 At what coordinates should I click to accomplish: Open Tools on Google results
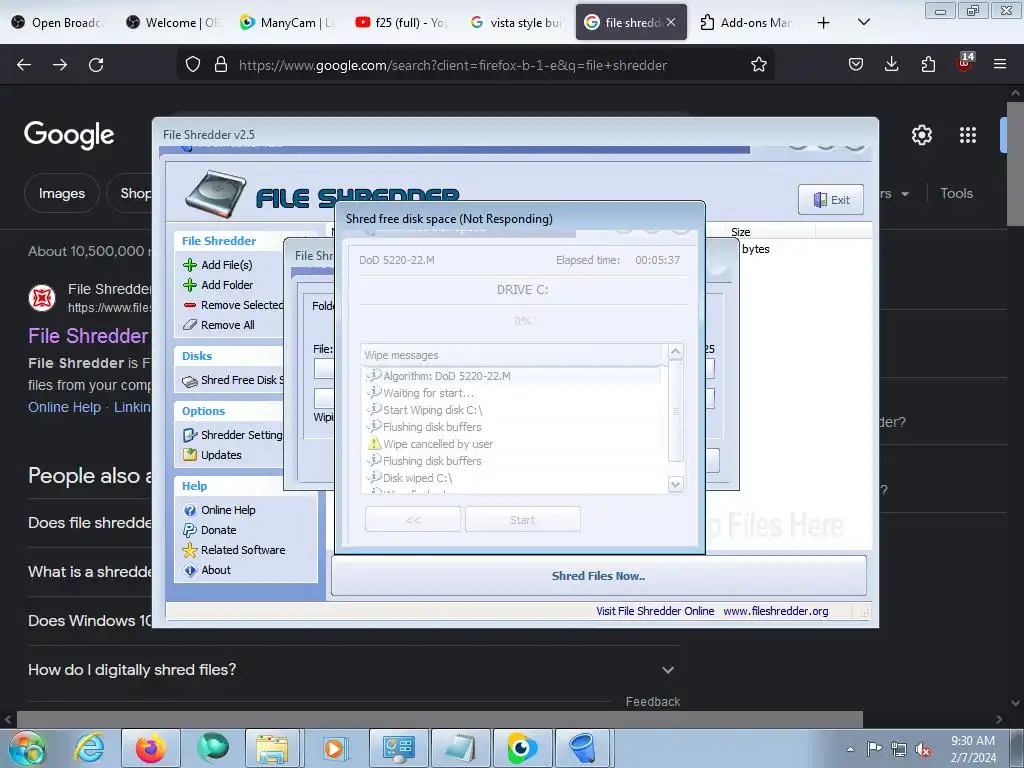click(956, 193)
